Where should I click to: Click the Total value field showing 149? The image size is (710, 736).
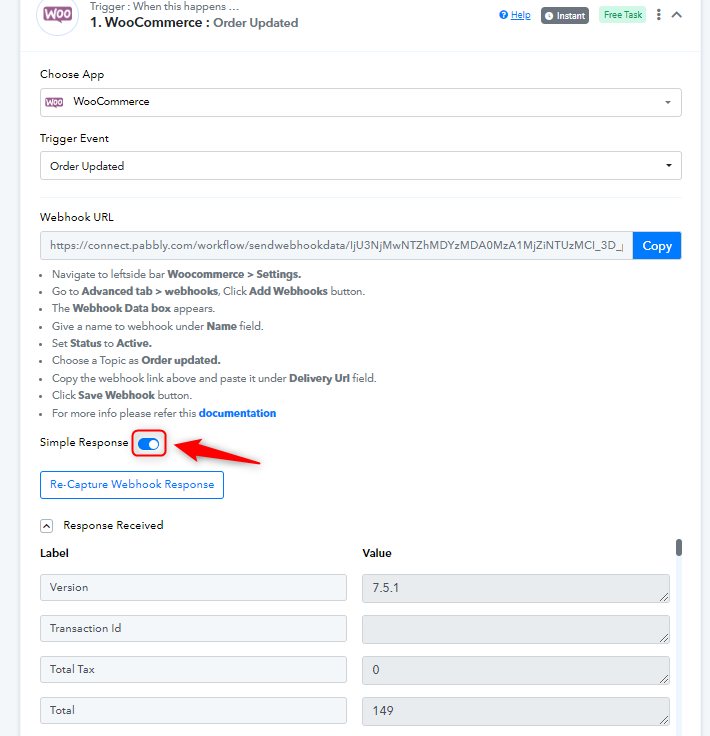click(516, 711)
